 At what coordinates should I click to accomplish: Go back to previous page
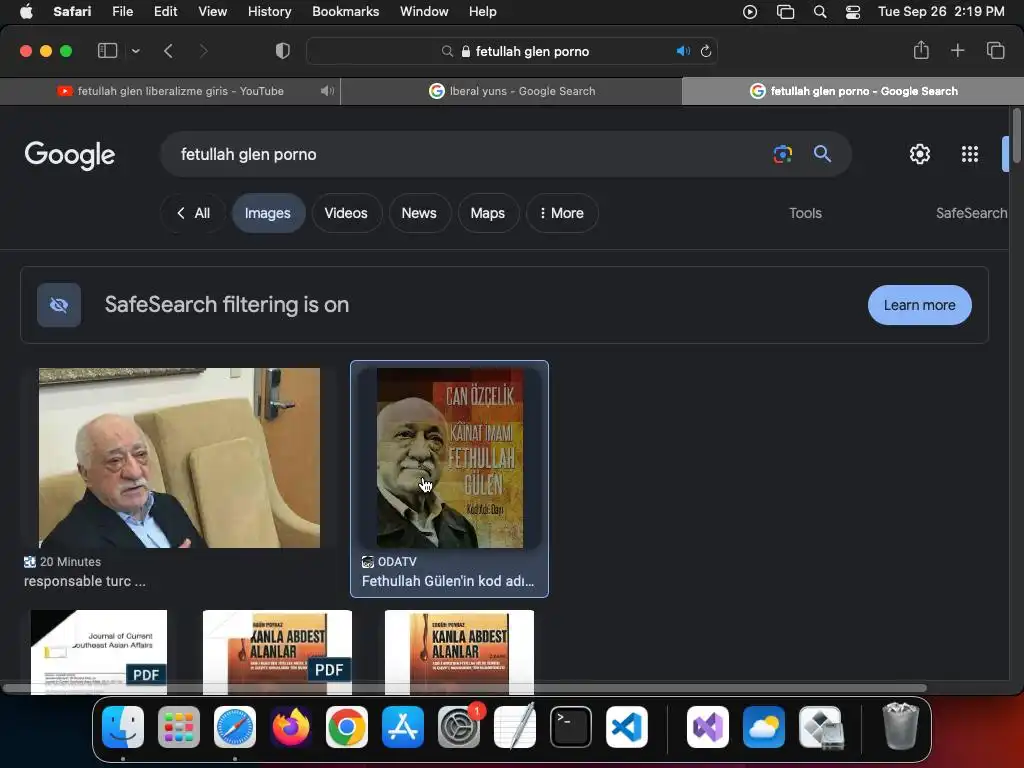168,51
